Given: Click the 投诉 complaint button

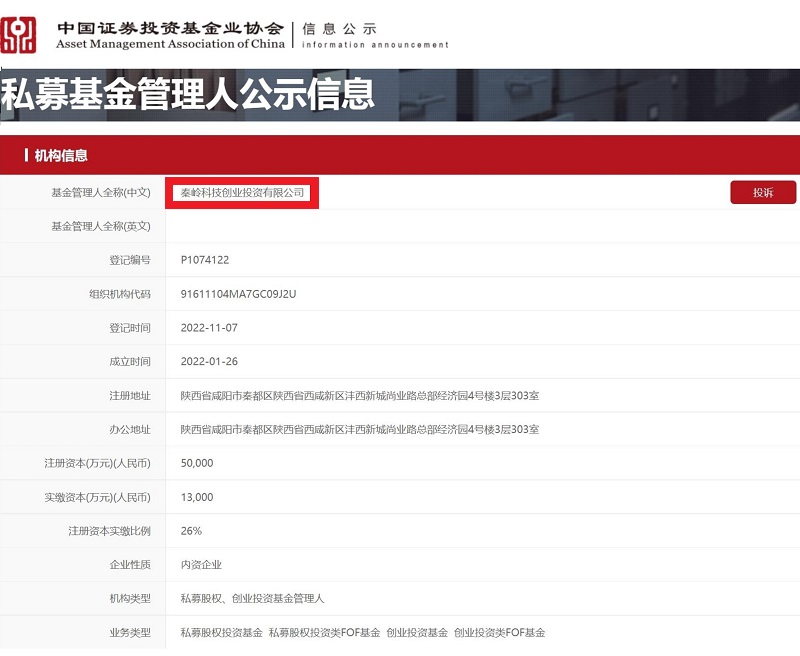Looking at the screenshot, I should [763, 192].
